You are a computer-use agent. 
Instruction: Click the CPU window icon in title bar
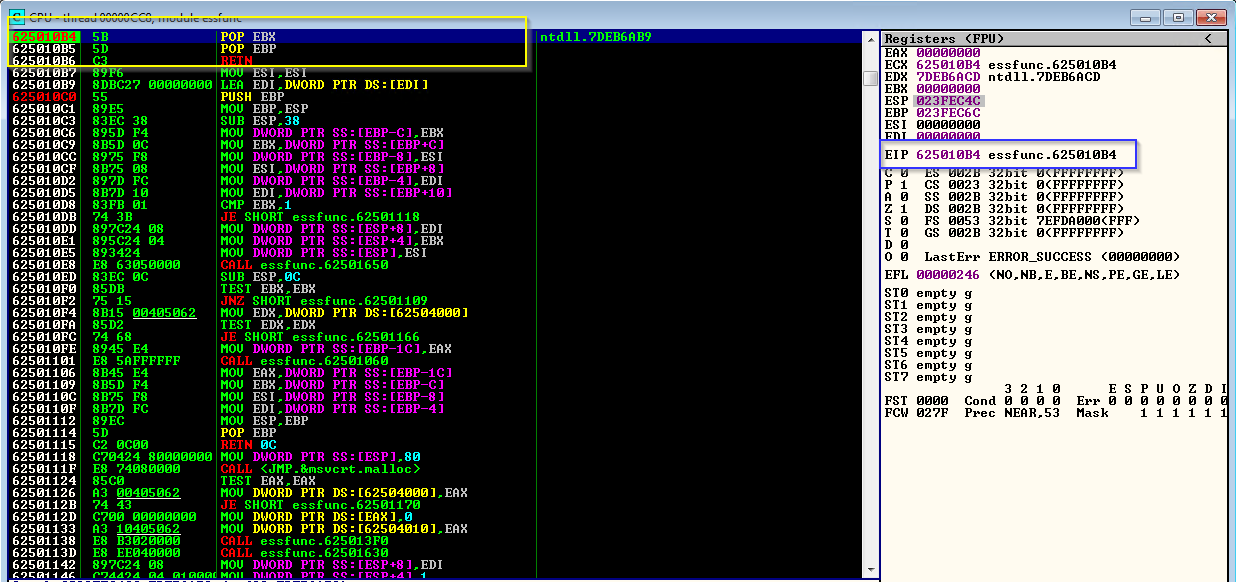(x=16, y=15)
